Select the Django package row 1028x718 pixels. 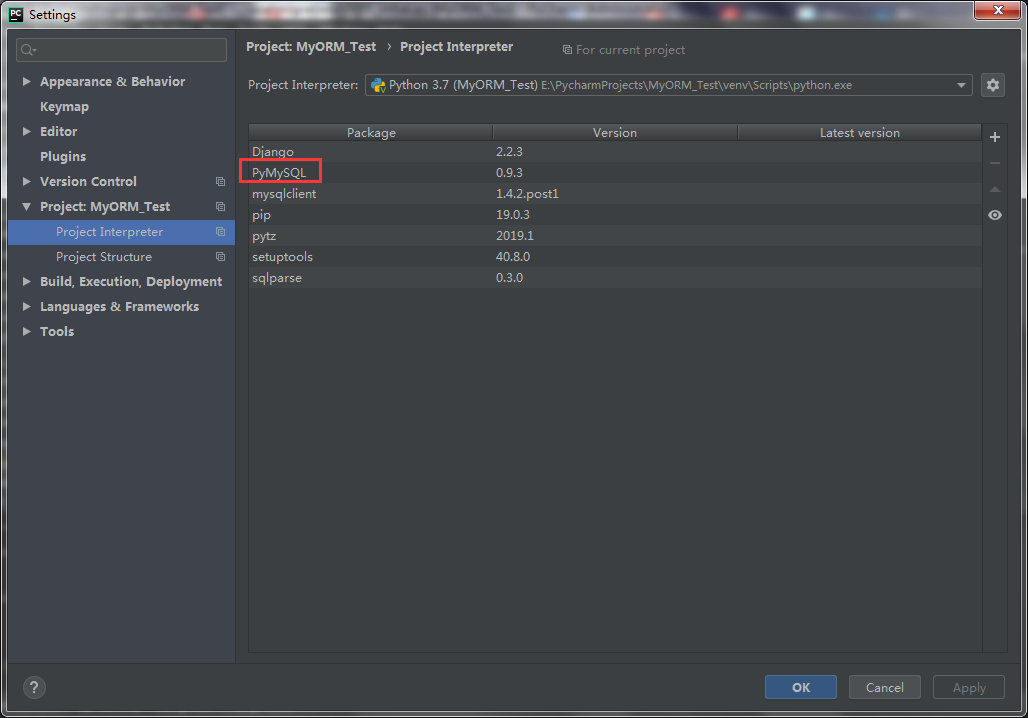(615, 151)
